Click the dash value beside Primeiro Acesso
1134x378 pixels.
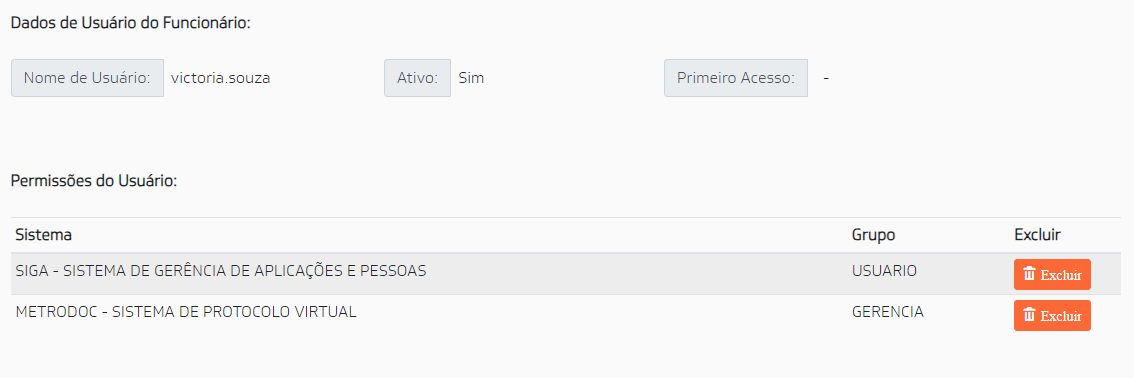826,78
